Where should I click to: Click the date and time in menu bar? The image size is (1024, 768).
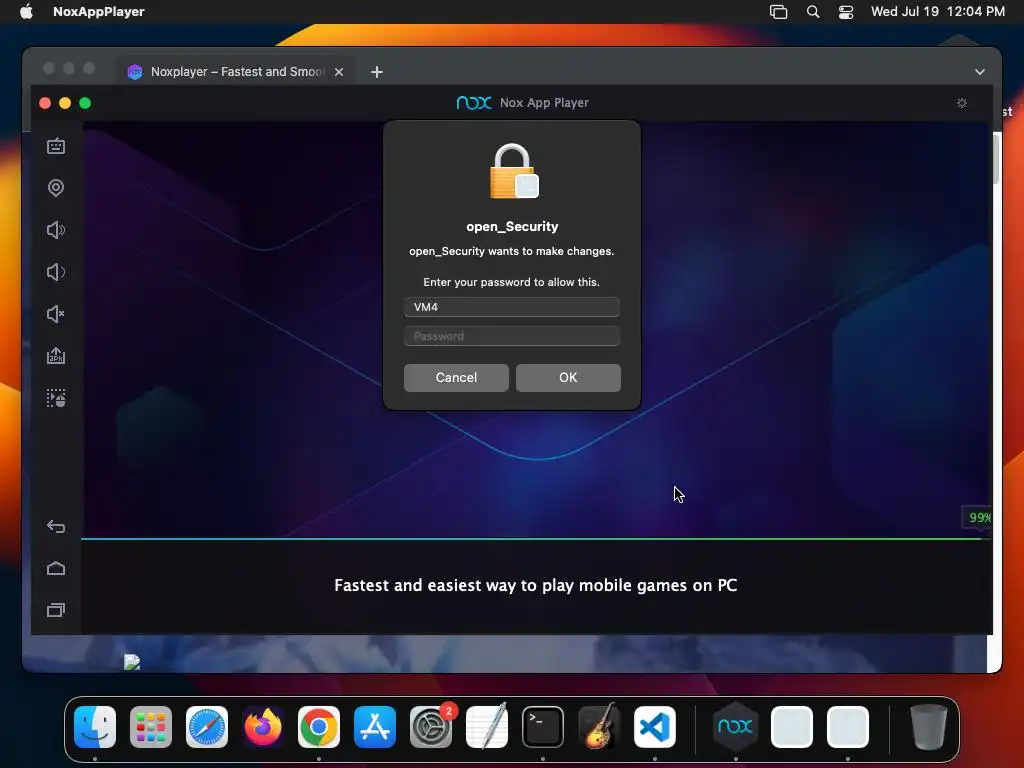point(937,11)
